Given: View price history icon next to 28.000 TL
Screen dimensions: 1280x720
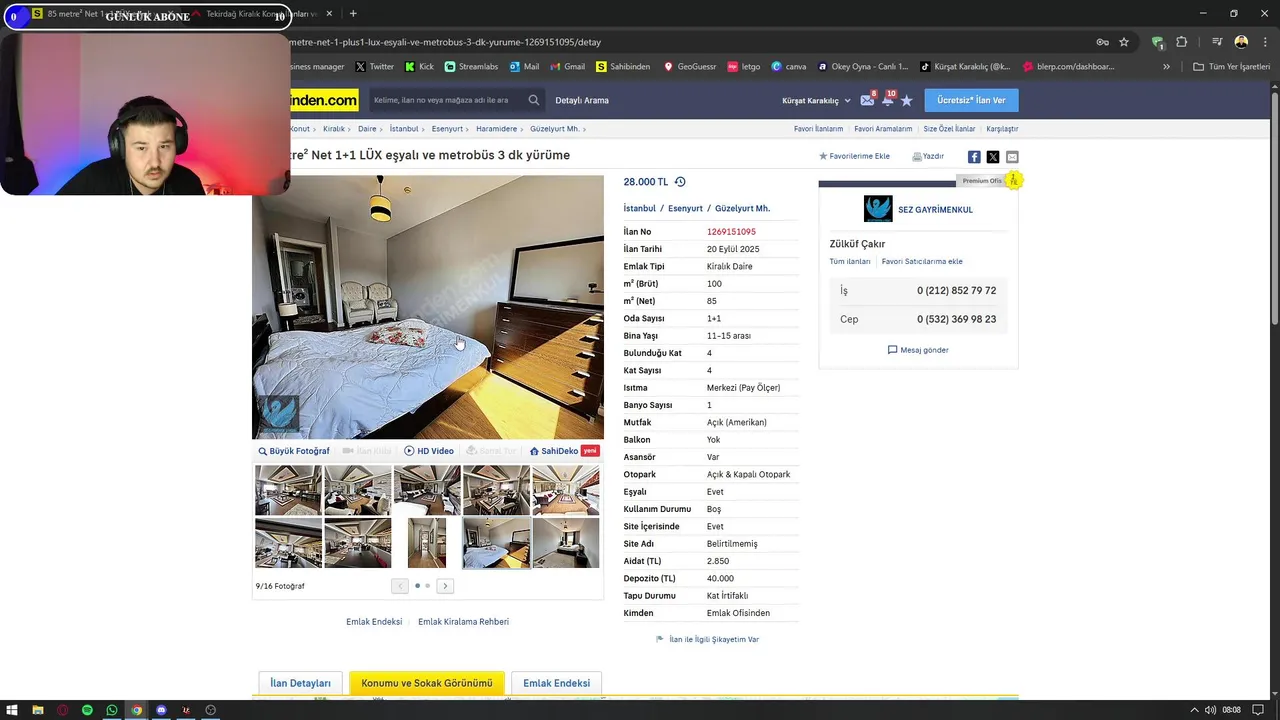Looking at the screenshot, I should point(680,182).
